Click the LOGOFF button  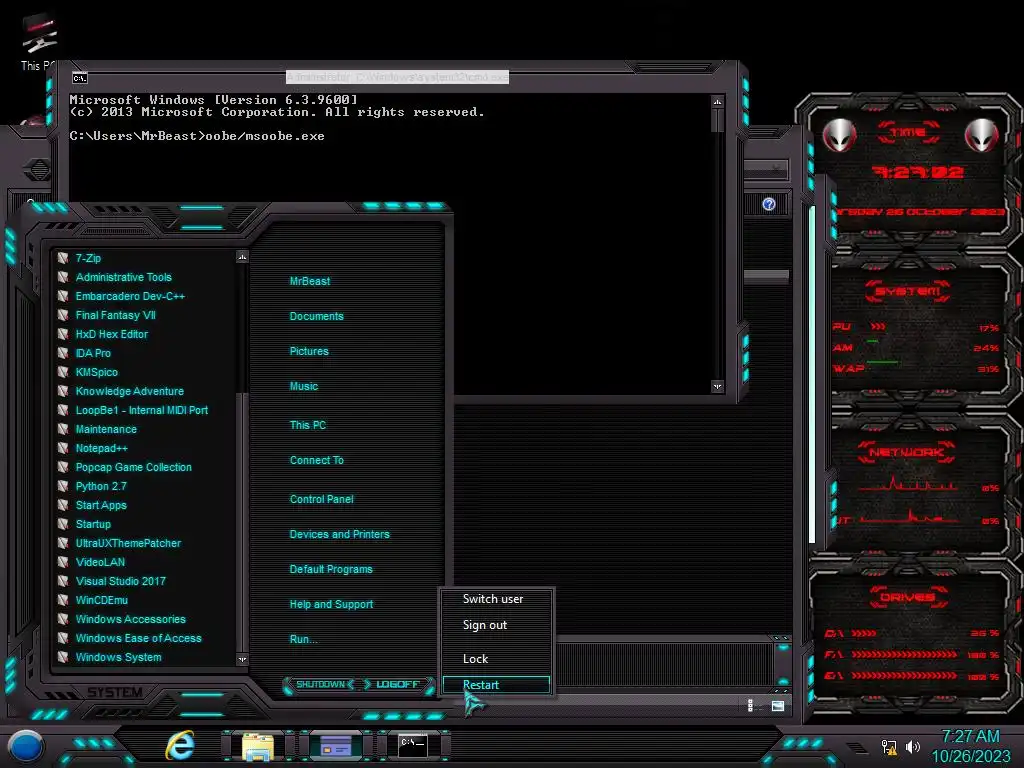pos(398,684)
